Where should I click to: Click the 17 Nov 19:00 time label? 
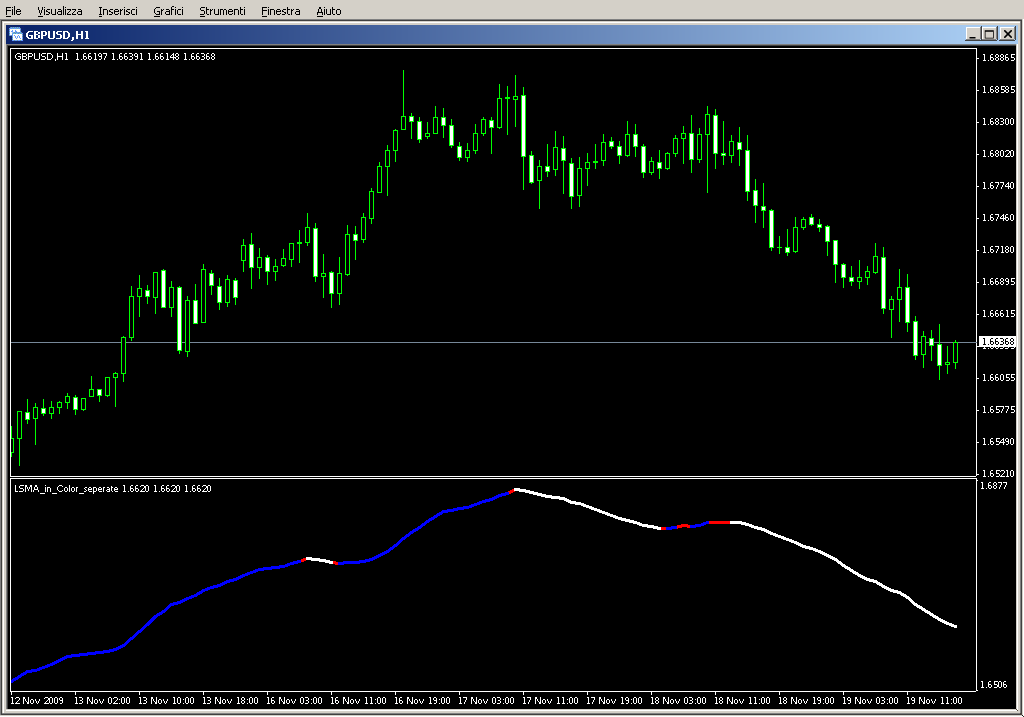tap(614, 701)
